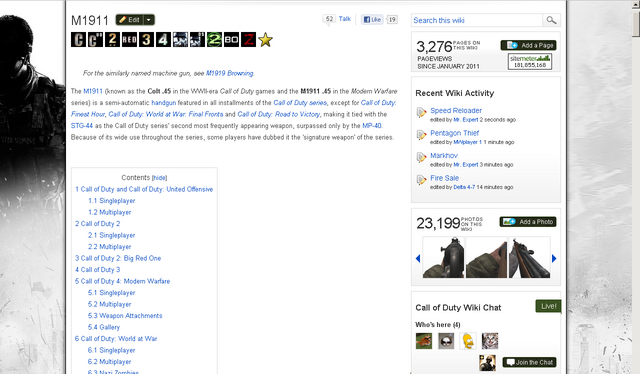Click the Call of Duty 2 game icon
The image size is (640, 374).
coord(112,40)
